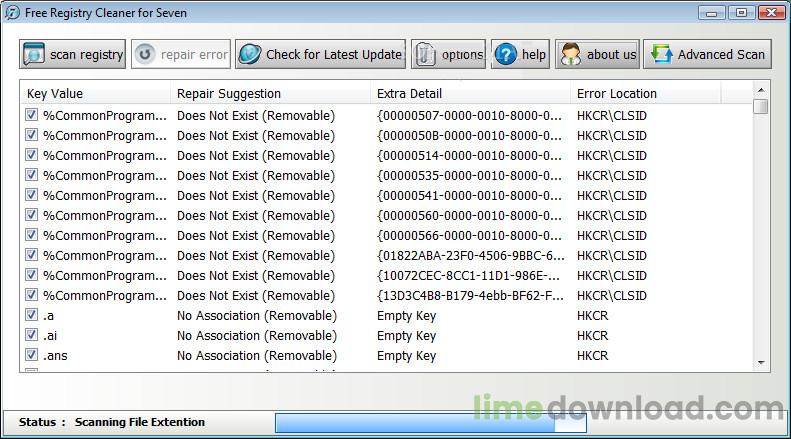Screen dimensions: 791x439
Task: Click the scan registry icon
Action: click(33, 54)
